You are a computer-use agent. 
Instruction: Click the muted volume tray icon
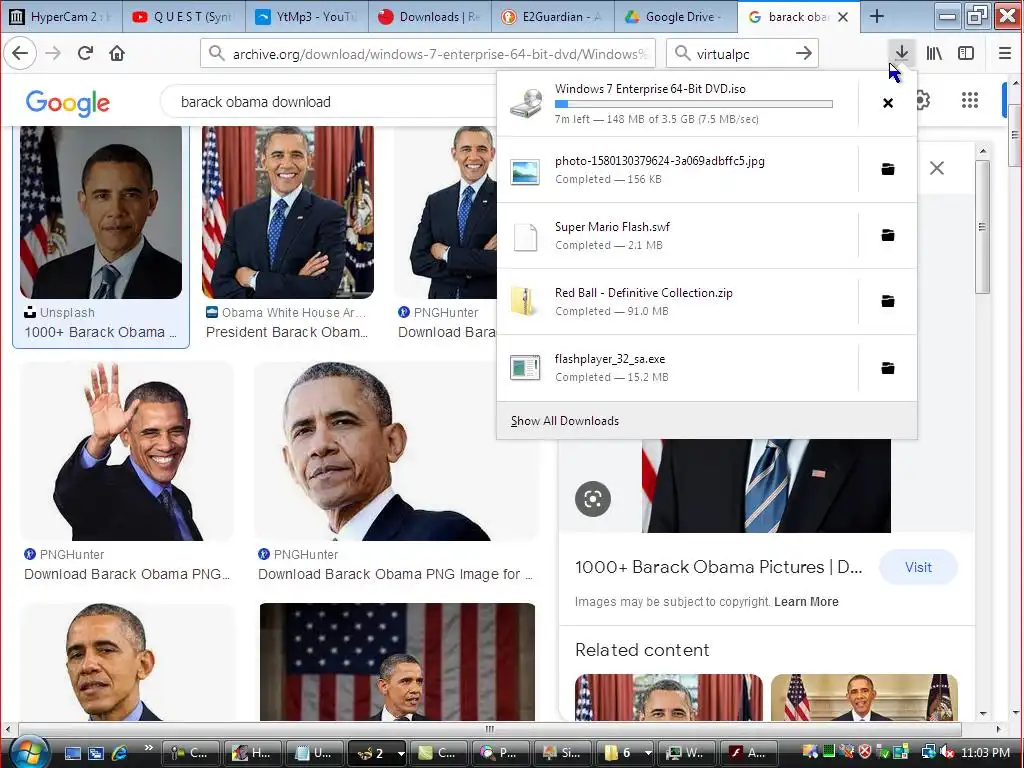(947, 753)
